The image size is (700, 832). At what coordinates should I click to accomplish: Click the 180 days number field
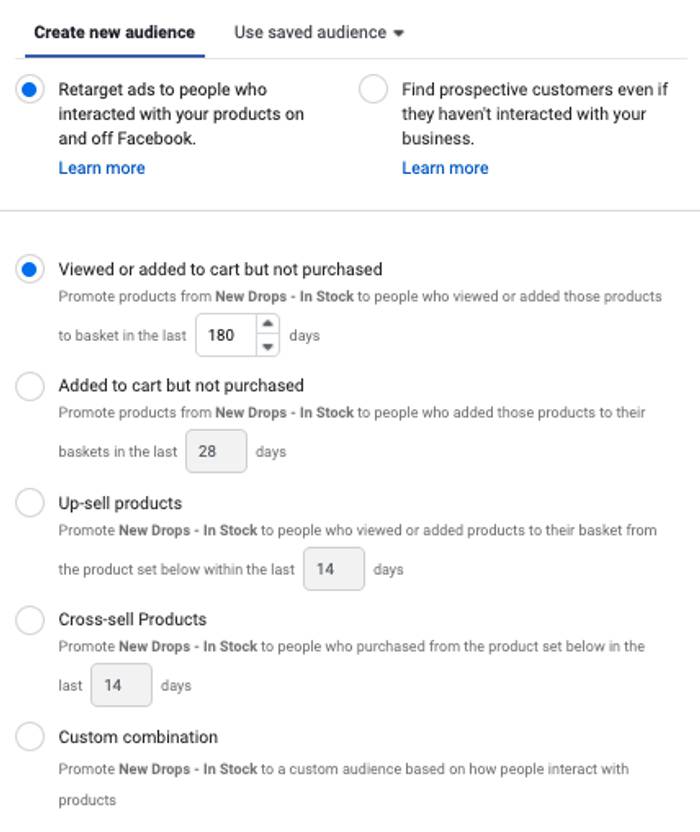click(x=224, y=335)
